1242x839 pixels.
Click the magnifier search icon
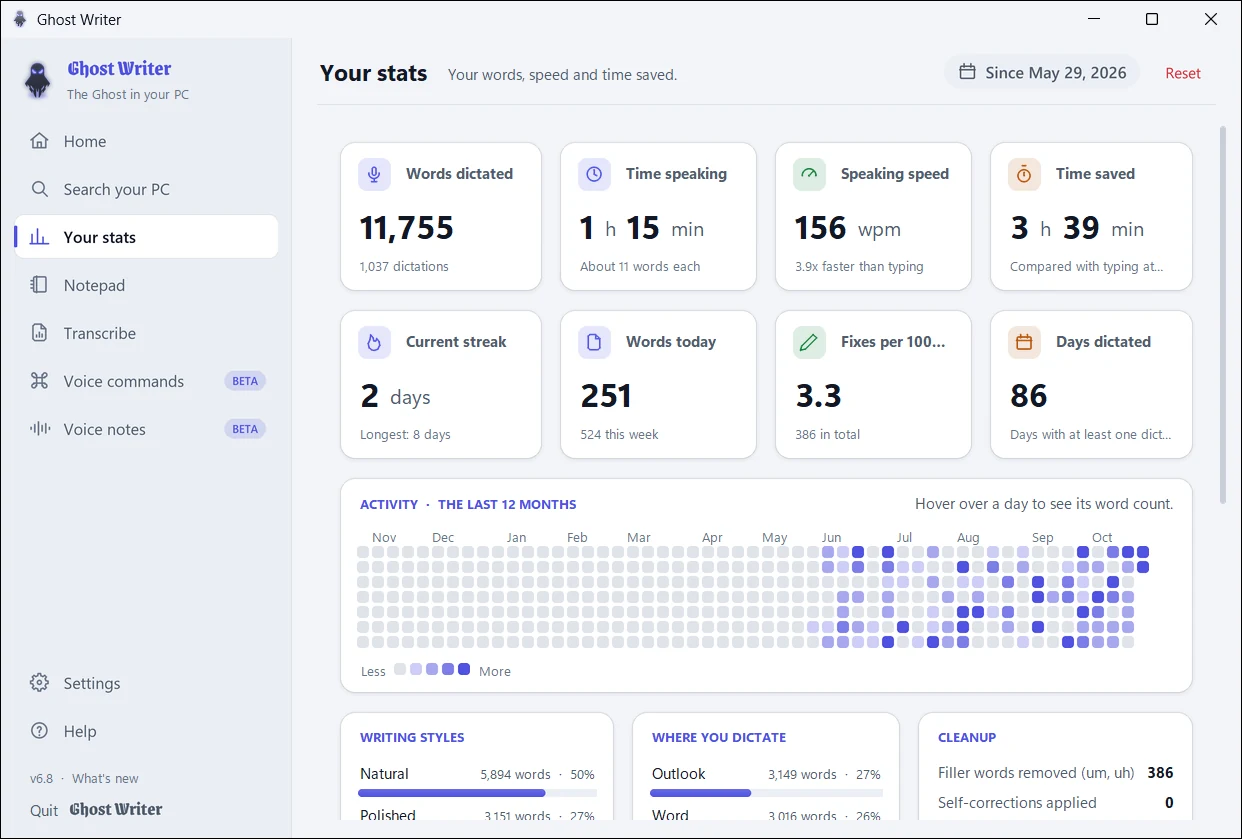(x=39, y=189)
